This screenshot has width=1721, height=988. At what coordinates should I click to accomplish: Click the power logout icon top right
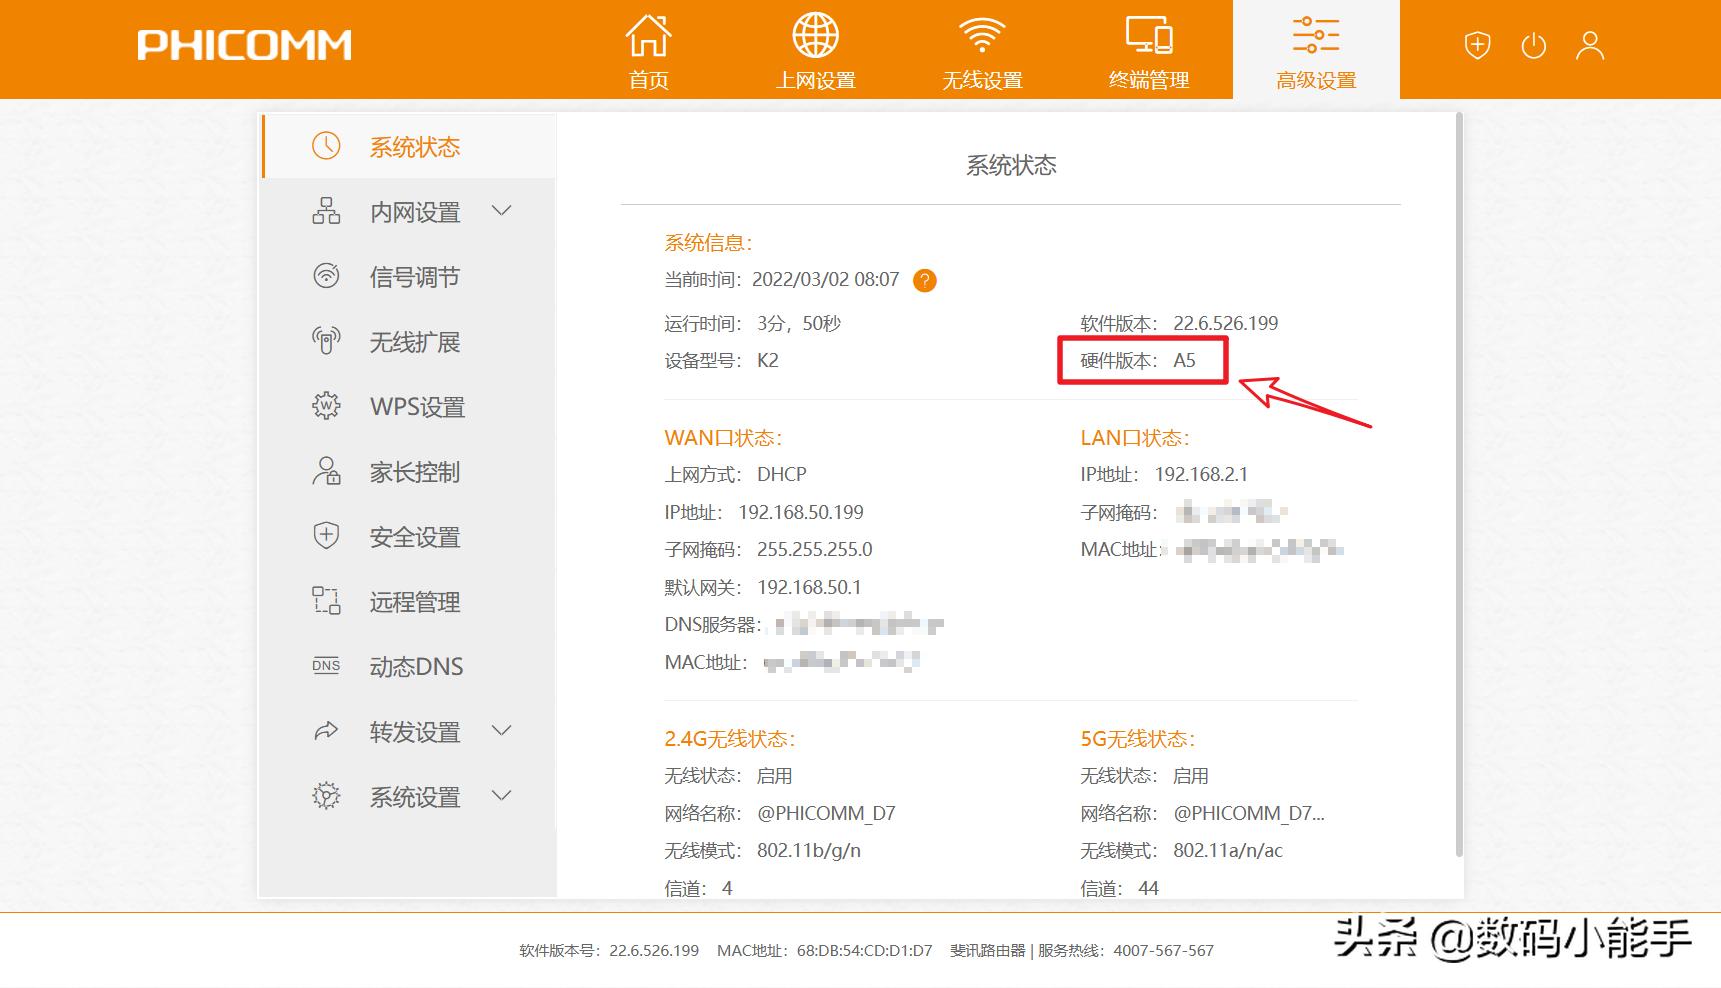(x=1533, y=45)
